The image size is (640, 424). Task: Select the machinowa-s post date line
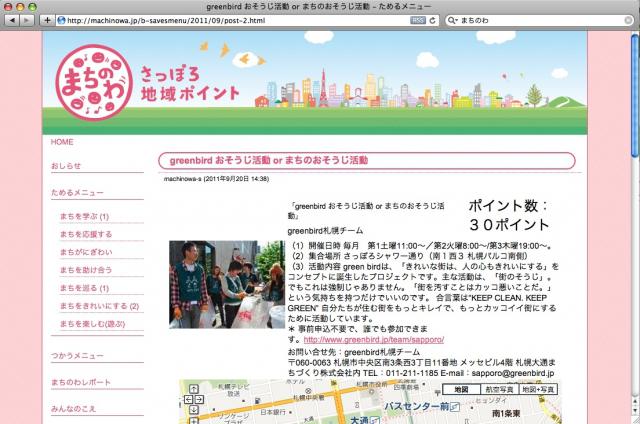coord(216,179)
